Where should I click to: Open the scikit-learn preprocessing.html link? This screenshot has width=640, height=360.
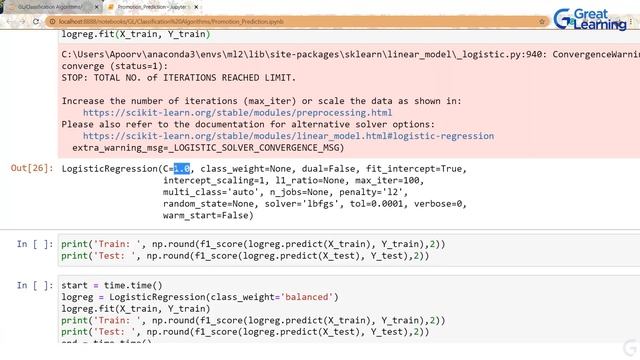[238, 113]
